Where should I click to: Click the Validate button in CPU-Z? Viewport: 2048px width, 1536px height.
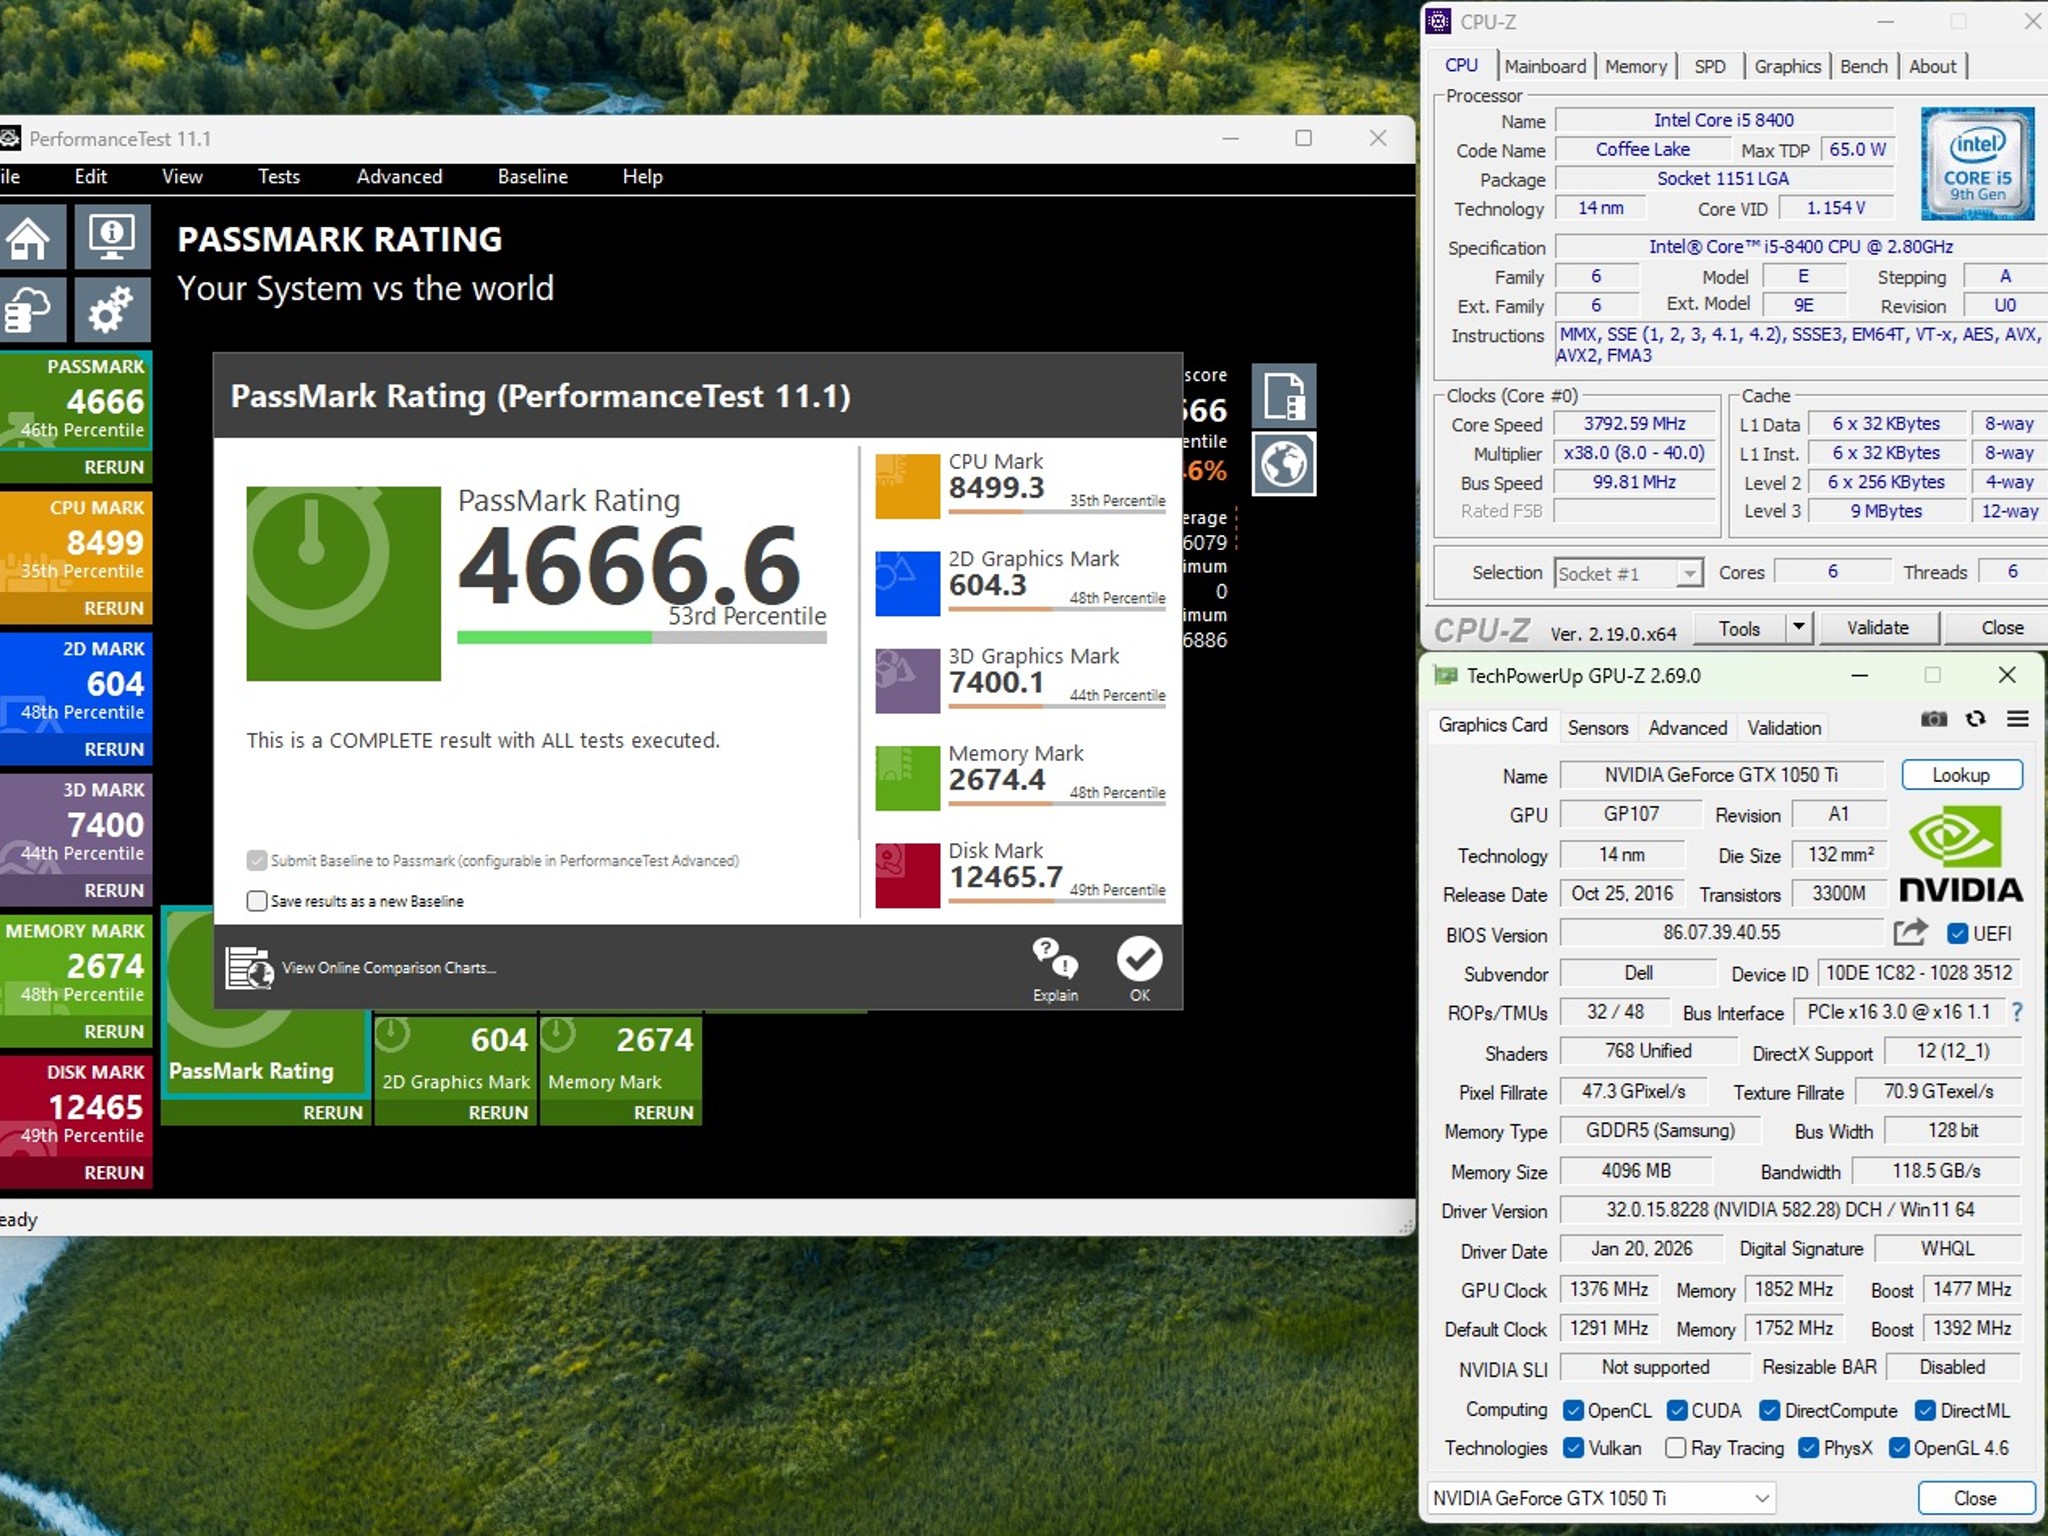click(x=1877, y=628)
